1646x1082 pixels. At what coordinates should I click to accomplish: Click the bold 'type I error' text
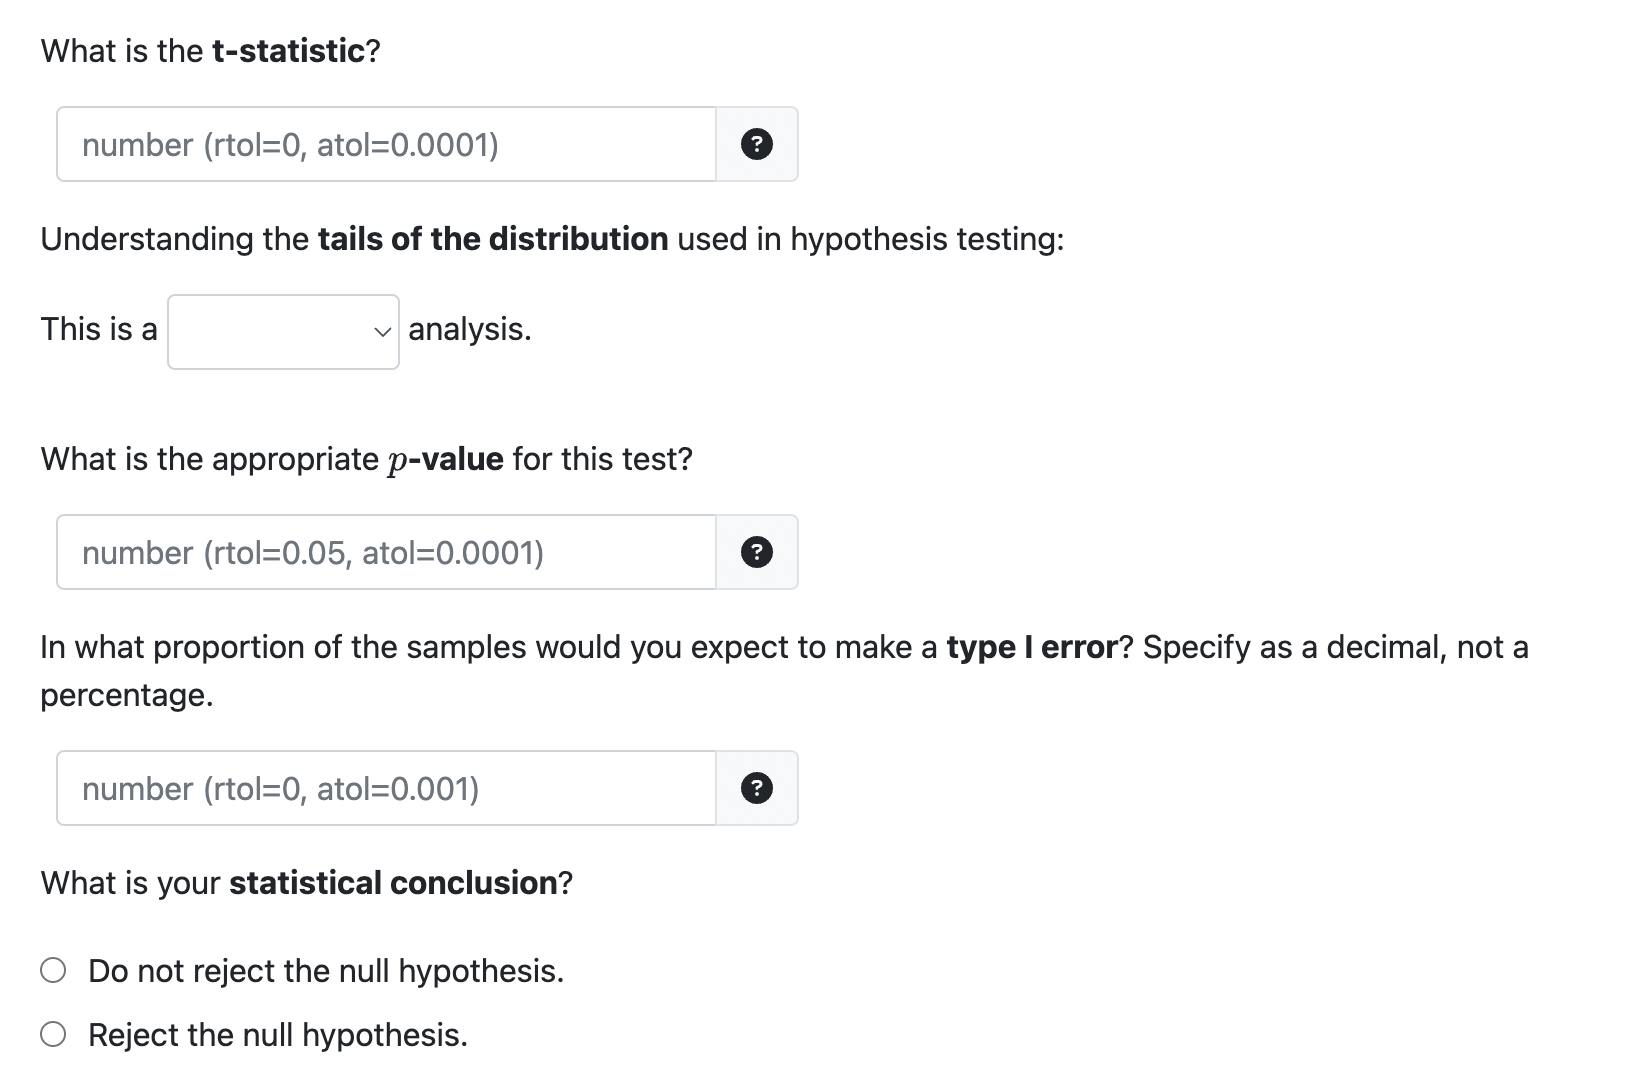[x=1031, y=647]
